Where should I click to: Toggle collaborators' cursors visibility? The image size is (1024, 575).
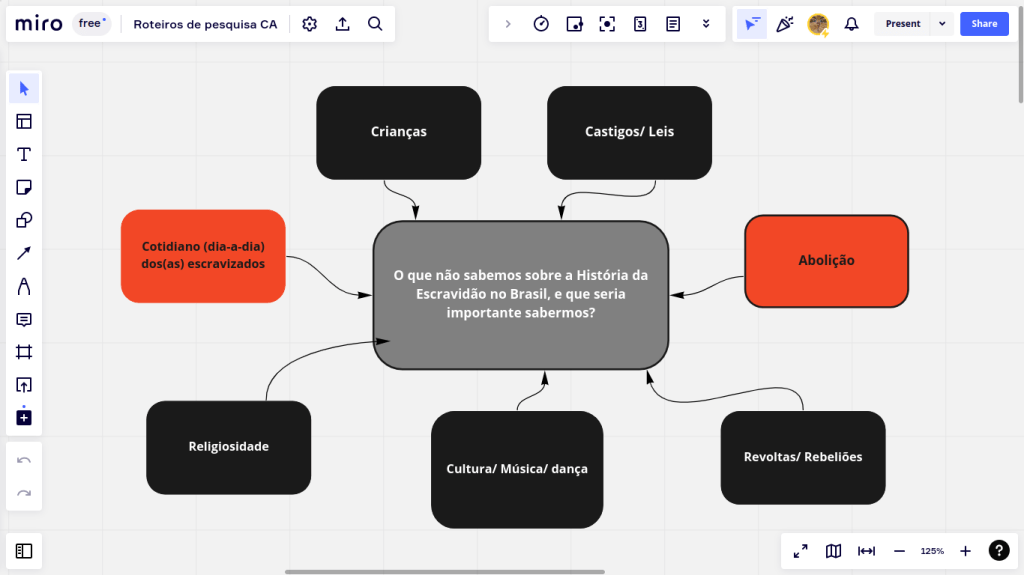752,24
